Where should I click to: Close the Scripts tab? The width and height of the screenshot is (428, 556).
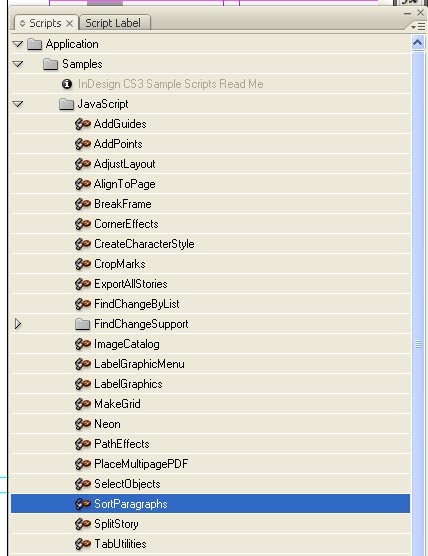pyautogui.click(x=70, y=24)
